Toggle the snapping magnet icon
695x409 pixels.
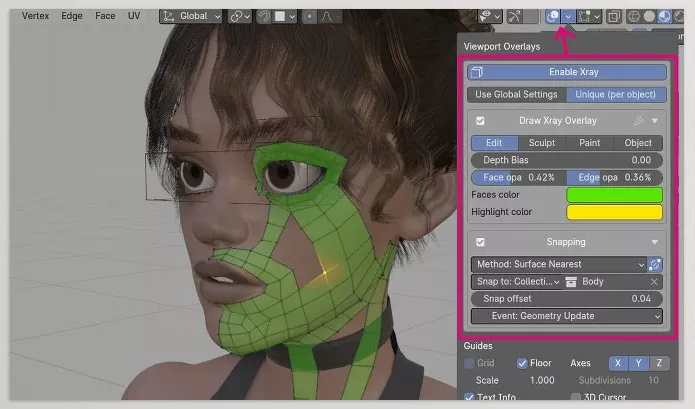click(264, 17)
